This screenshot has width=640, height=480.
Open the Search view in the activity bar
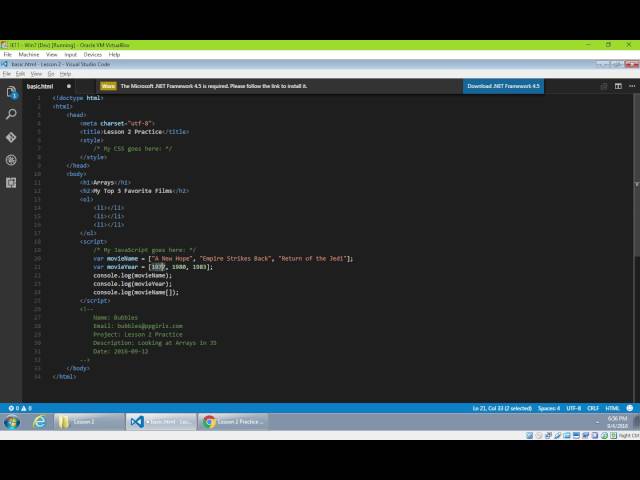click(x=11, y=114)
